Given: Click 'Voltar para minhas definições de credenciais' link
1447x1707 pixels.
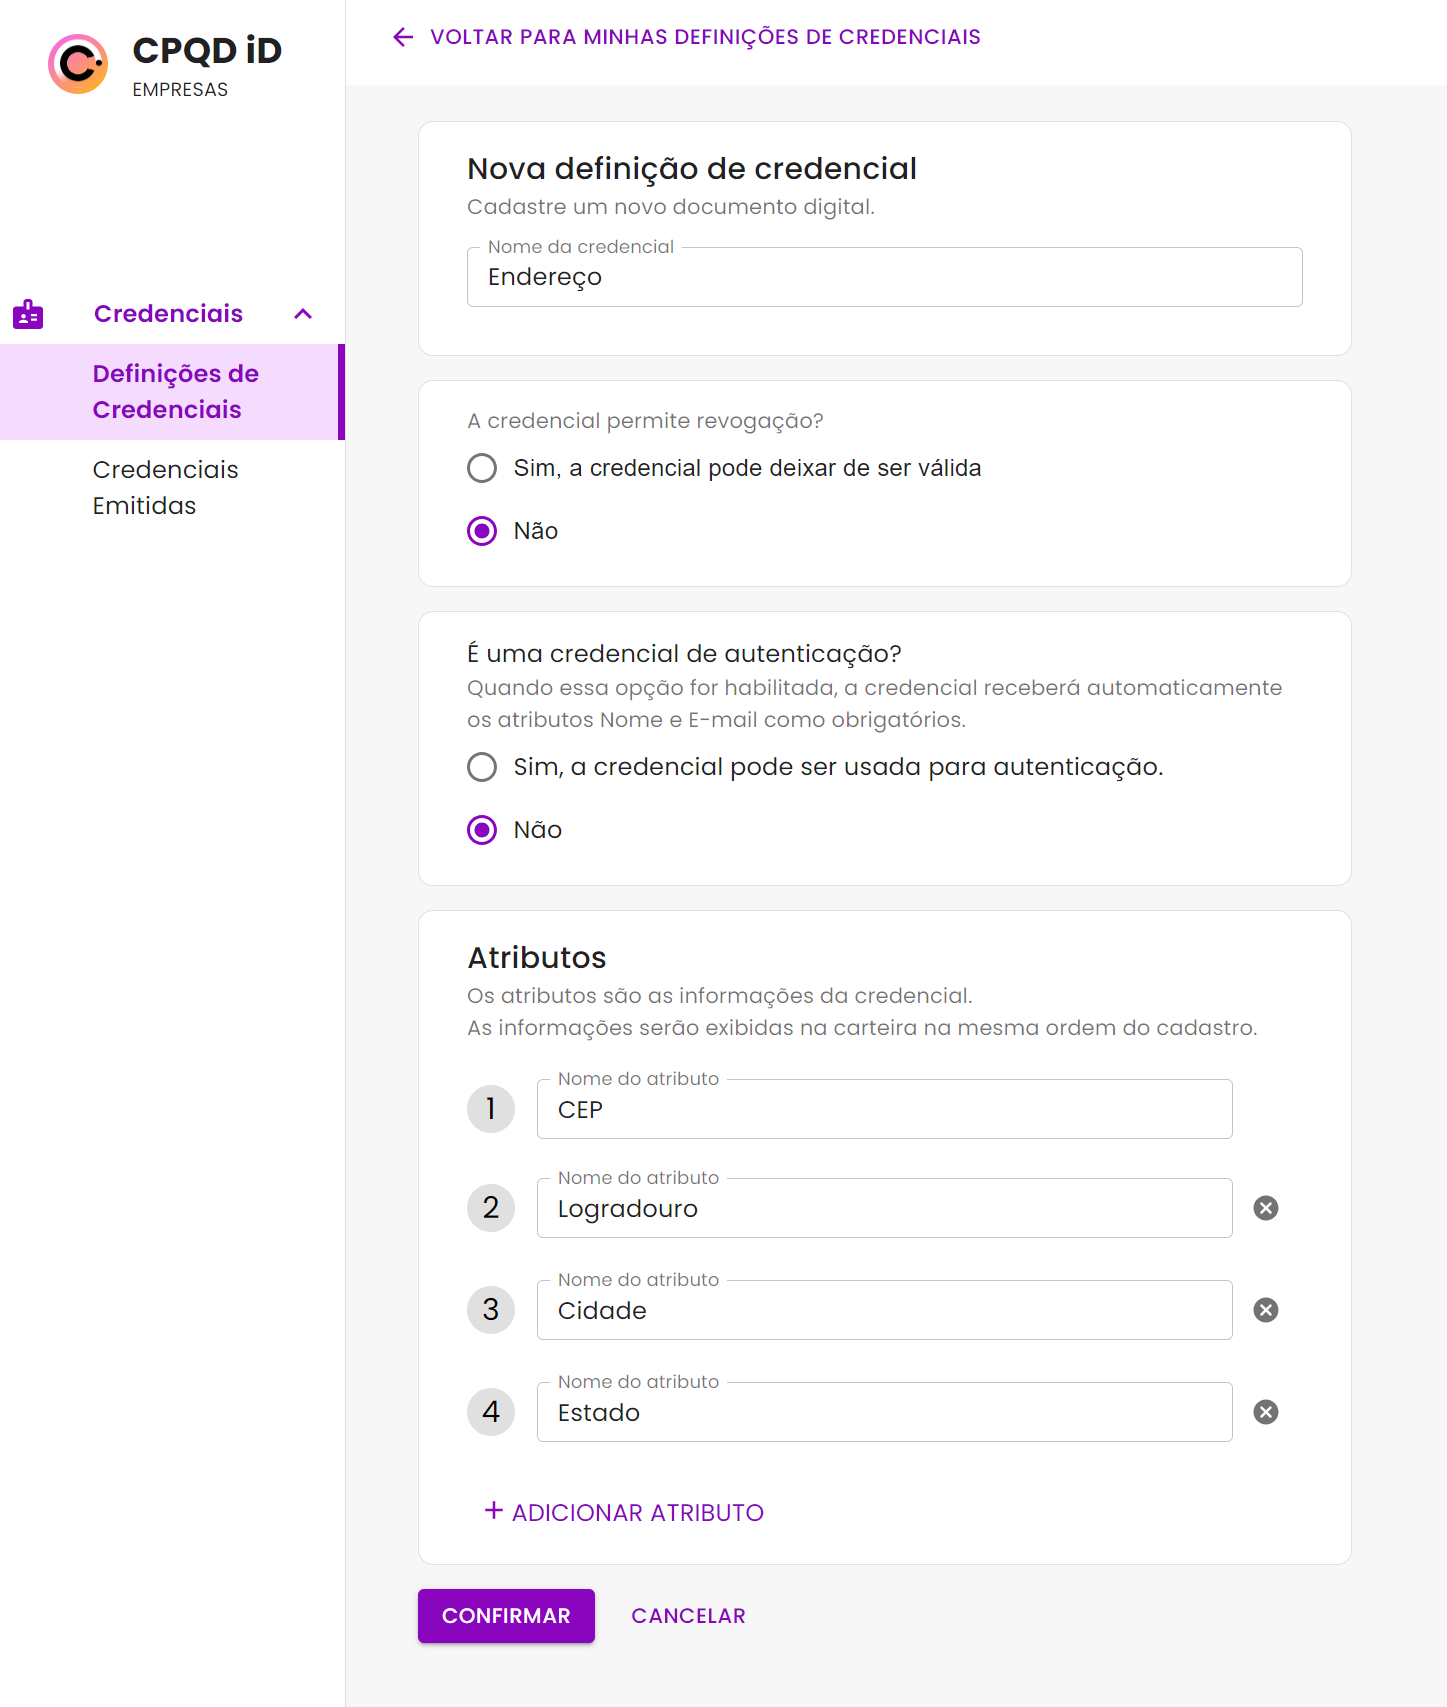Looking at the screenshot, I should pyautogui.click(x=704, y=37).
